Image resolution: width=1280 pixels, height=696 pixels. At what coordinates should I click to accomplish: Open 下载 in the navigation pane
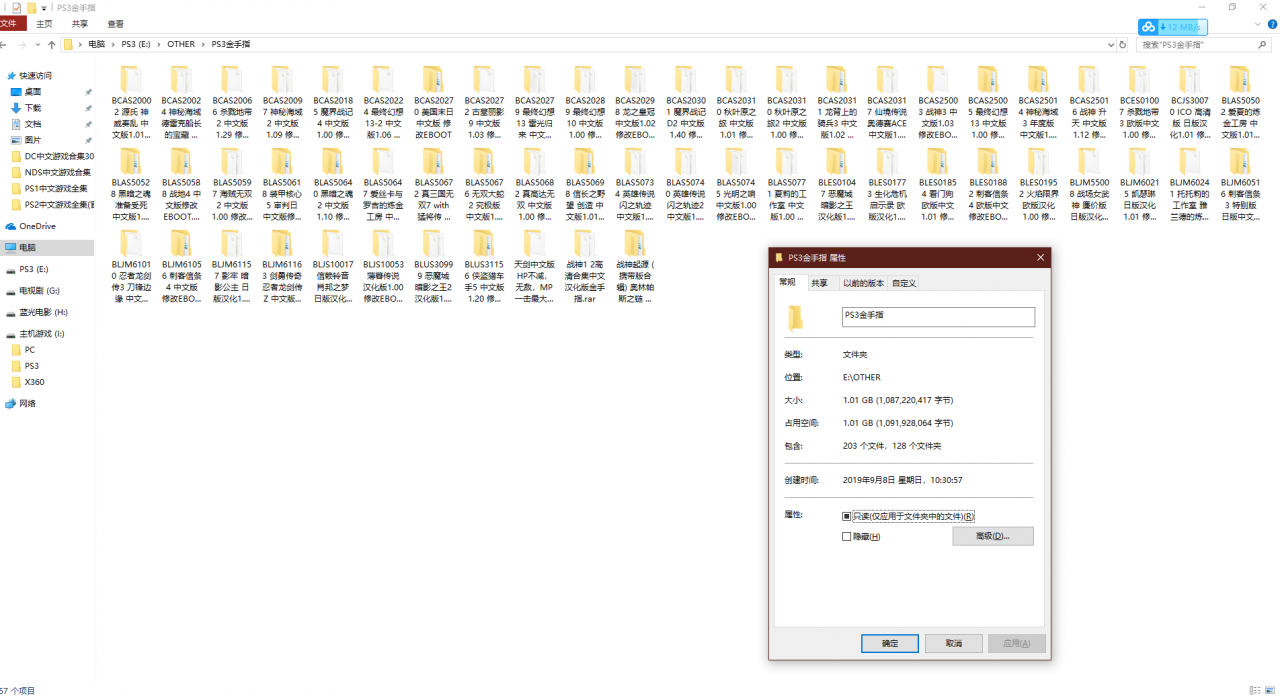coord(33,107)
